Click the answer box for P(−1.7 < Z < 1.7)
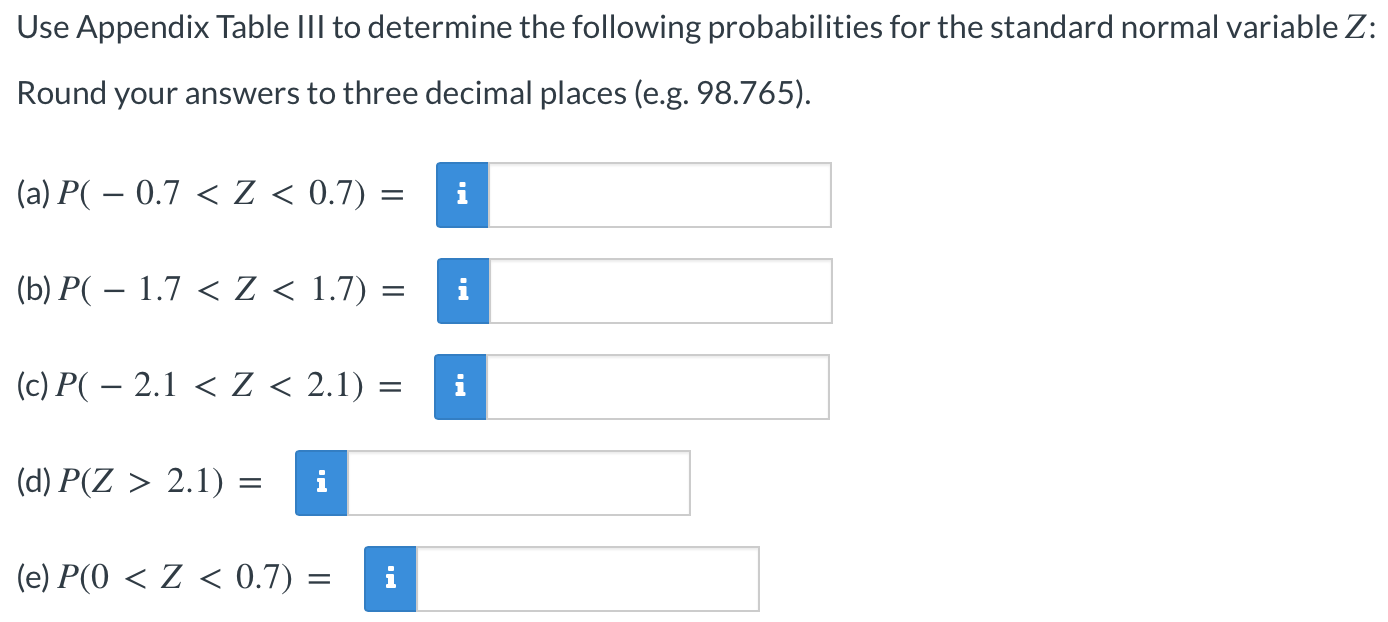 click(x=660, y=291)
